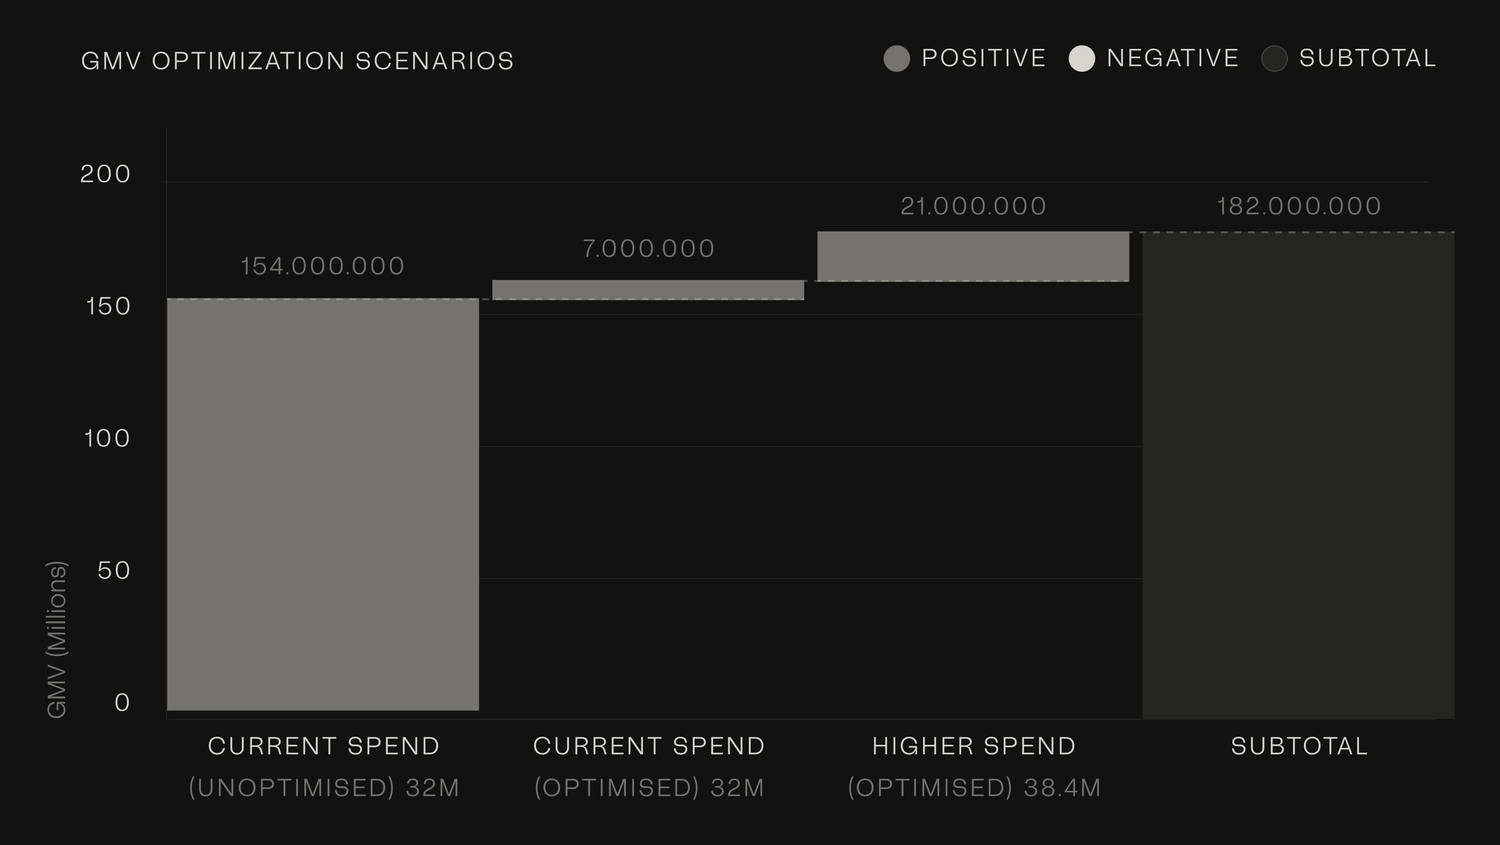The width and height of the screenshot is (1500, 845).
Task: Toggle the NEGATIVE legend label
Action: 1173,59
